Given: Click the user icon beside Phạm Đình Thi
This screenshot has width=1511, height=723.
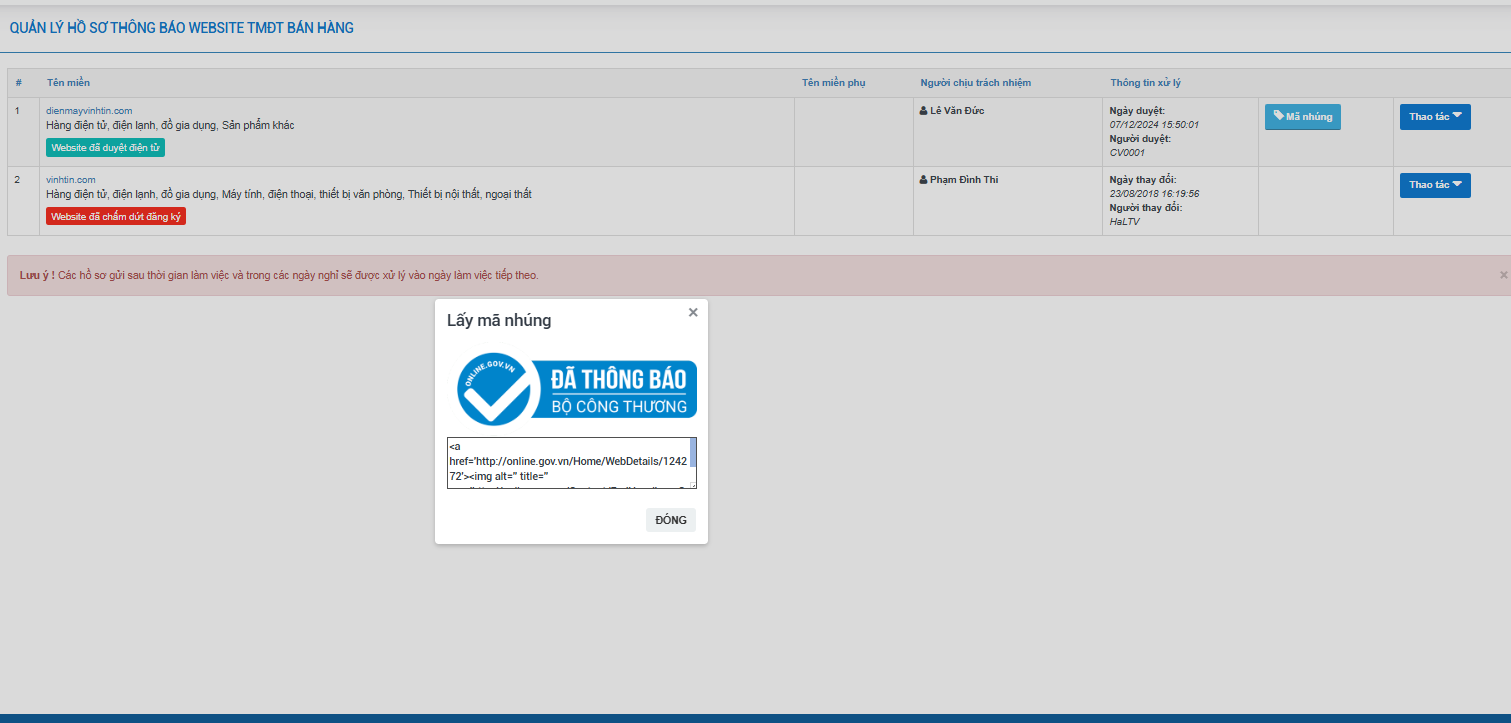Looking at the screenshot, I should (x=923, y=179).
